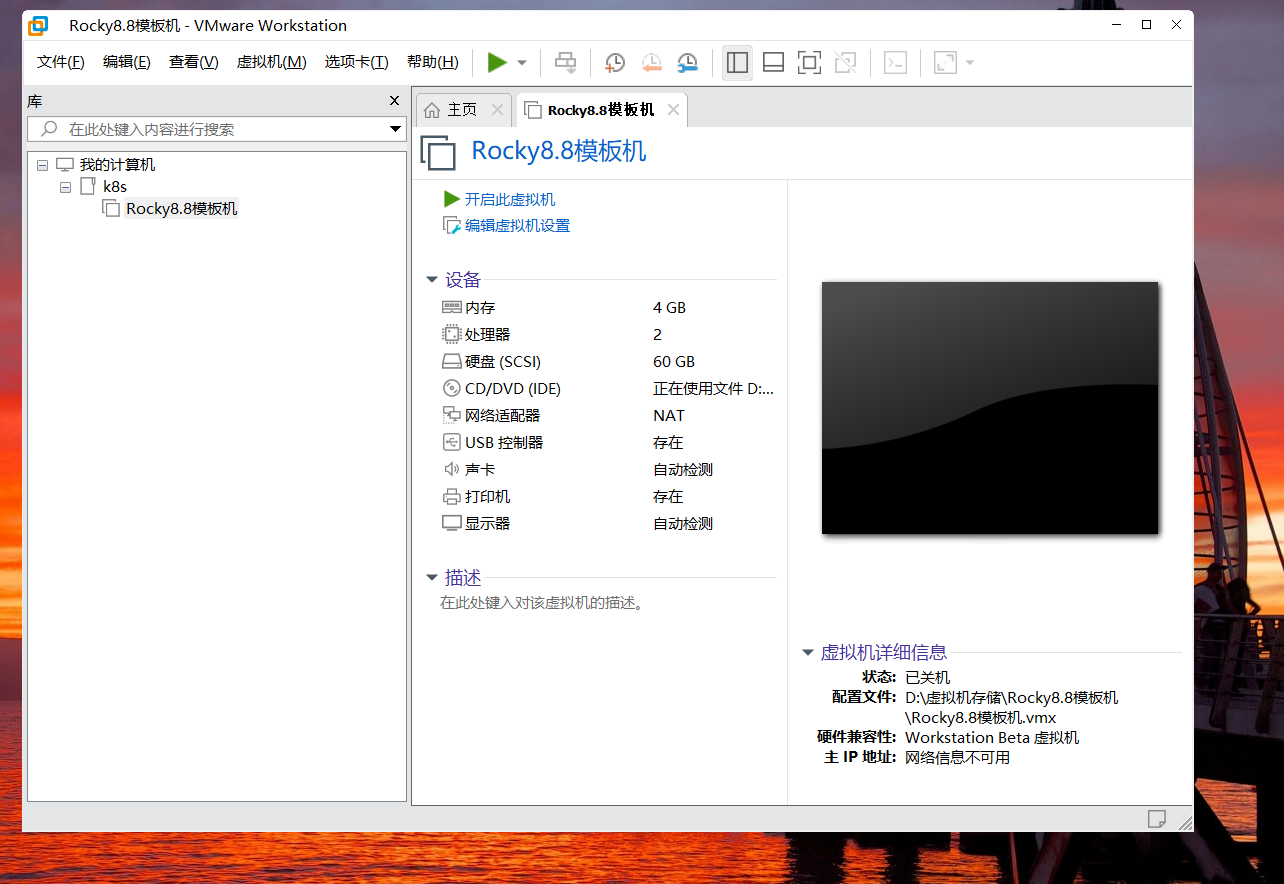
Task: Open the library search filter dropdown
Action: (x=395, y=129)
